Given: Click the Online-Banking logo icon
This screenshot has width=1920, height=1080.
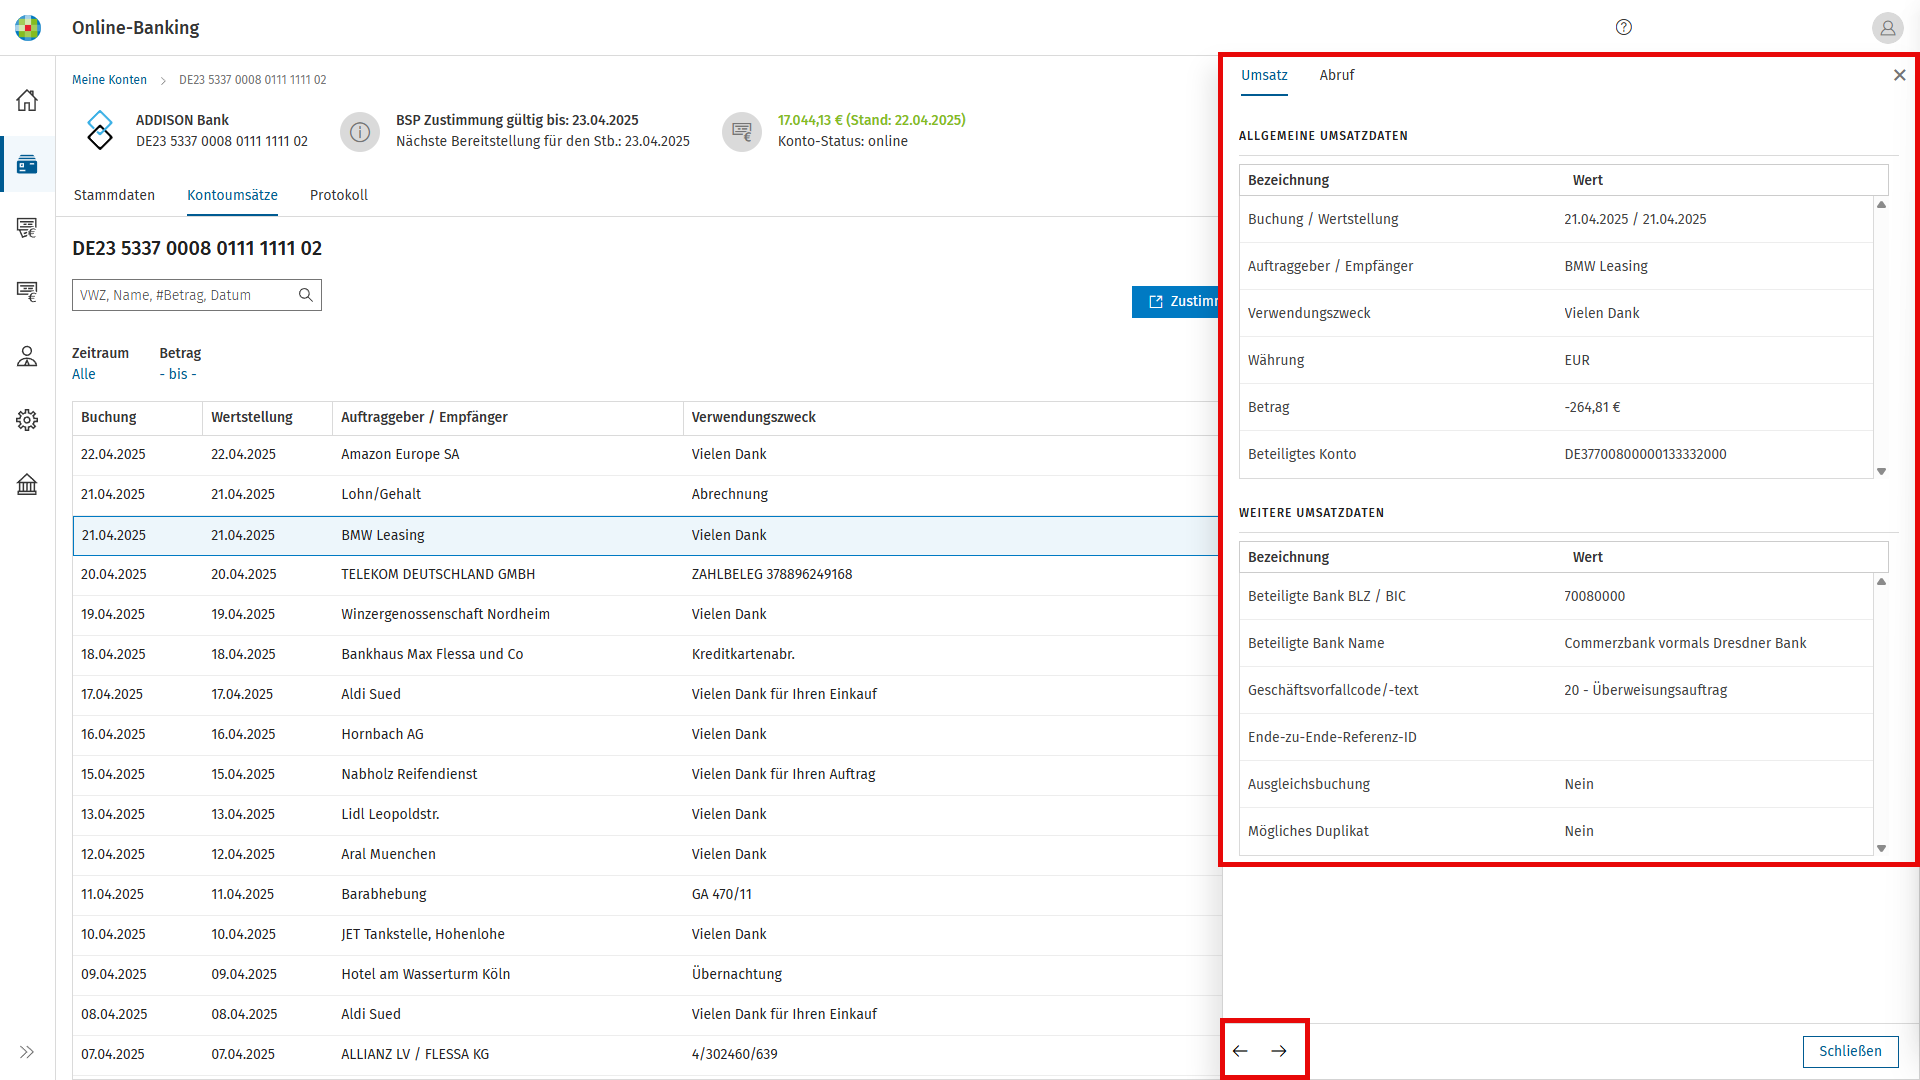Looking at the screenshot, I should tap(28, 27).
